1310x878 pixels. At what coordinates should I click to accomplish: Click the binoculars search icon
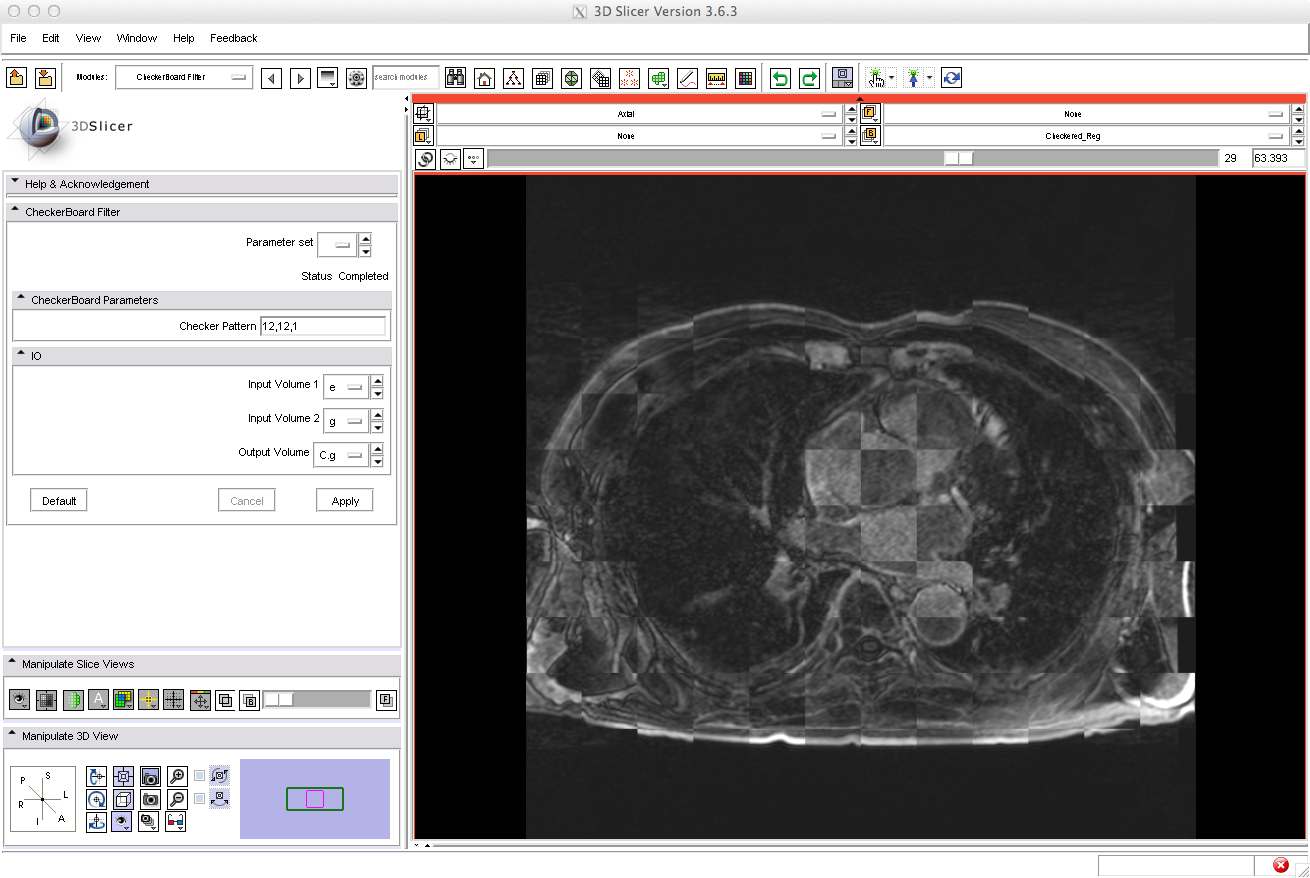tap(456, 78)
